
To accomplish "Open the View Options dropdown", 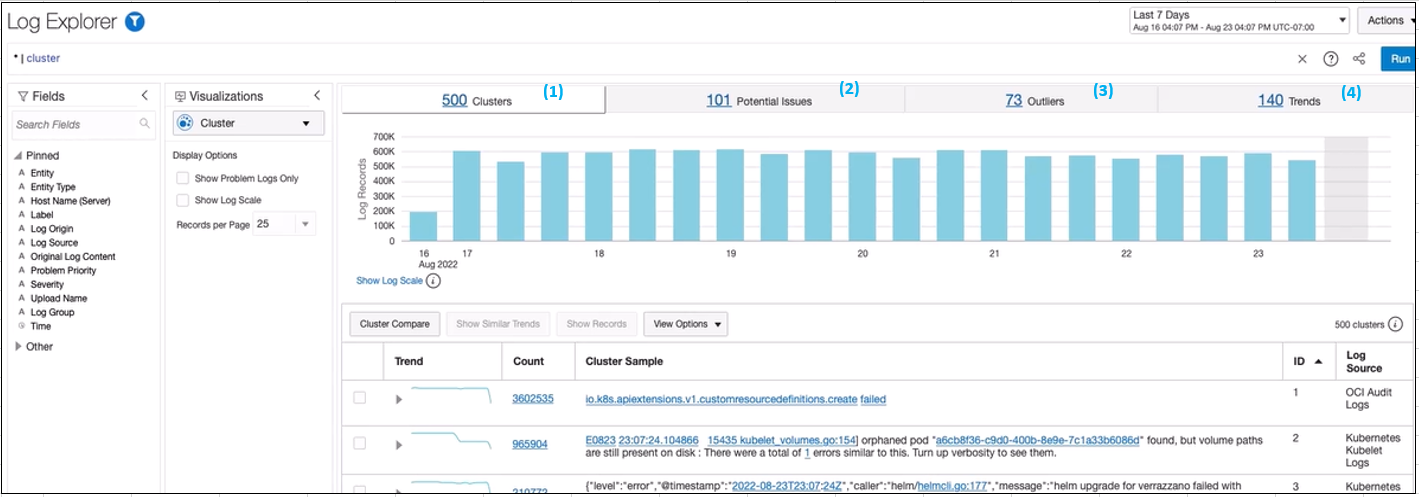I will (685, 324).
